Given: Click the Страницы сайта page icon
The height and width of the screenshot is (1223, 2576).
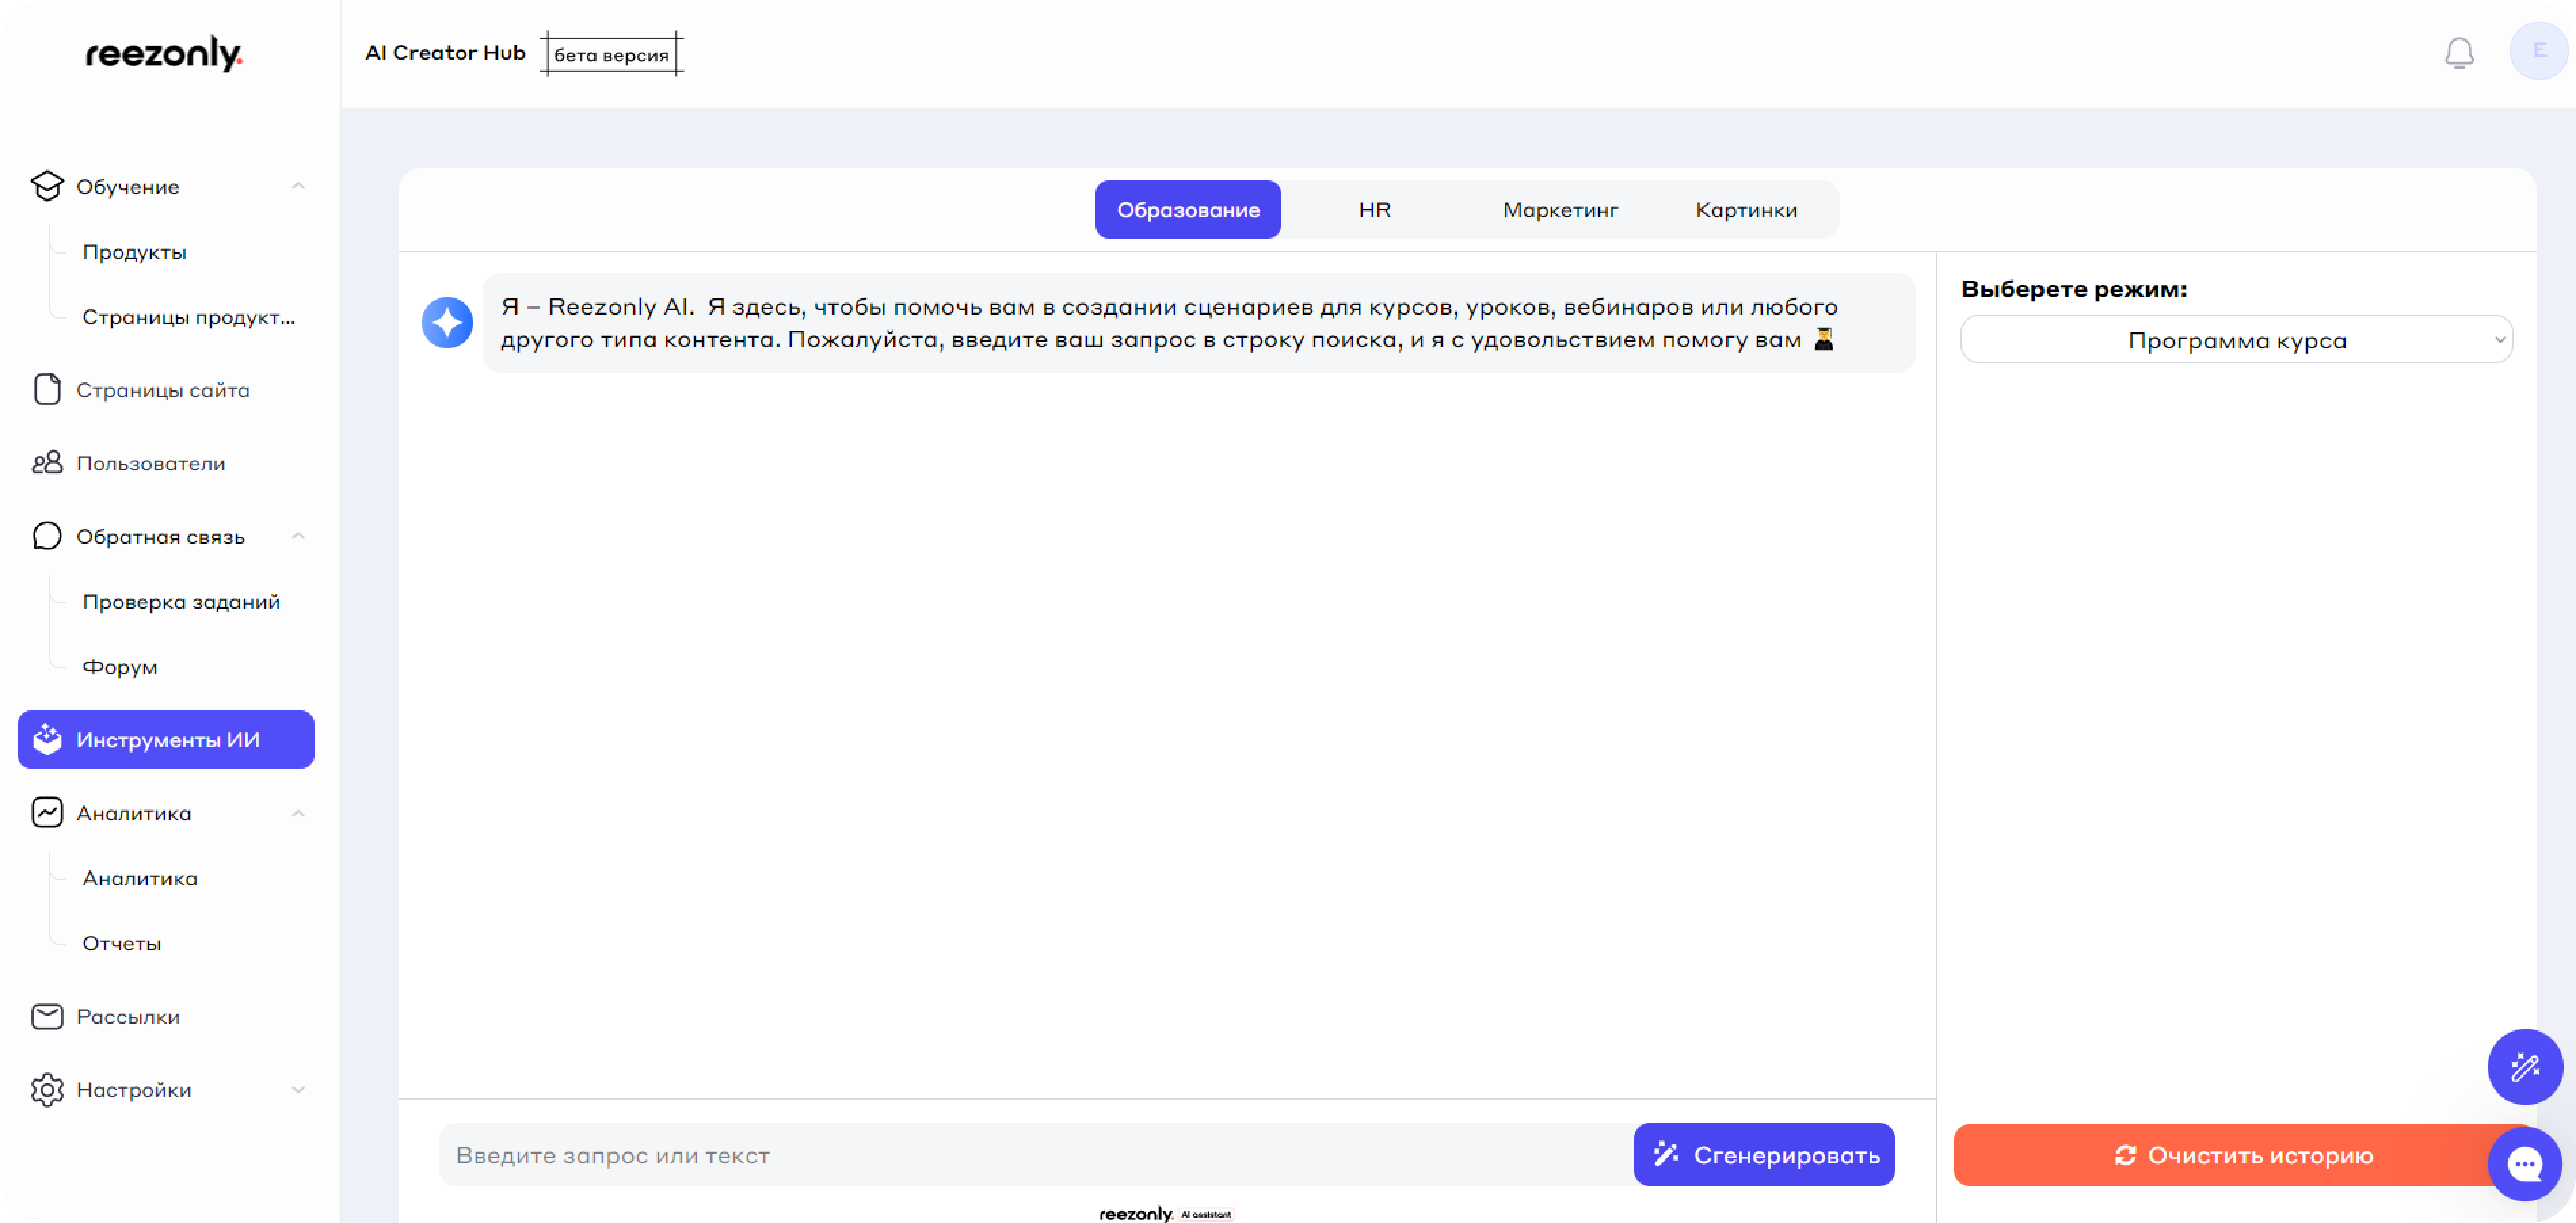Looking at the screenshot, I should click(x=47, y=390).
